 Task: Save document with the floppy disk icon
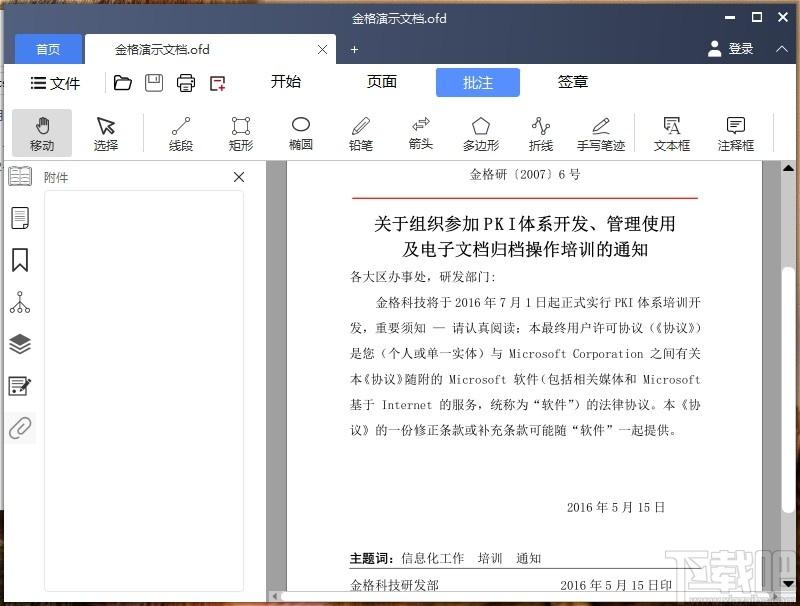(154, 82)
